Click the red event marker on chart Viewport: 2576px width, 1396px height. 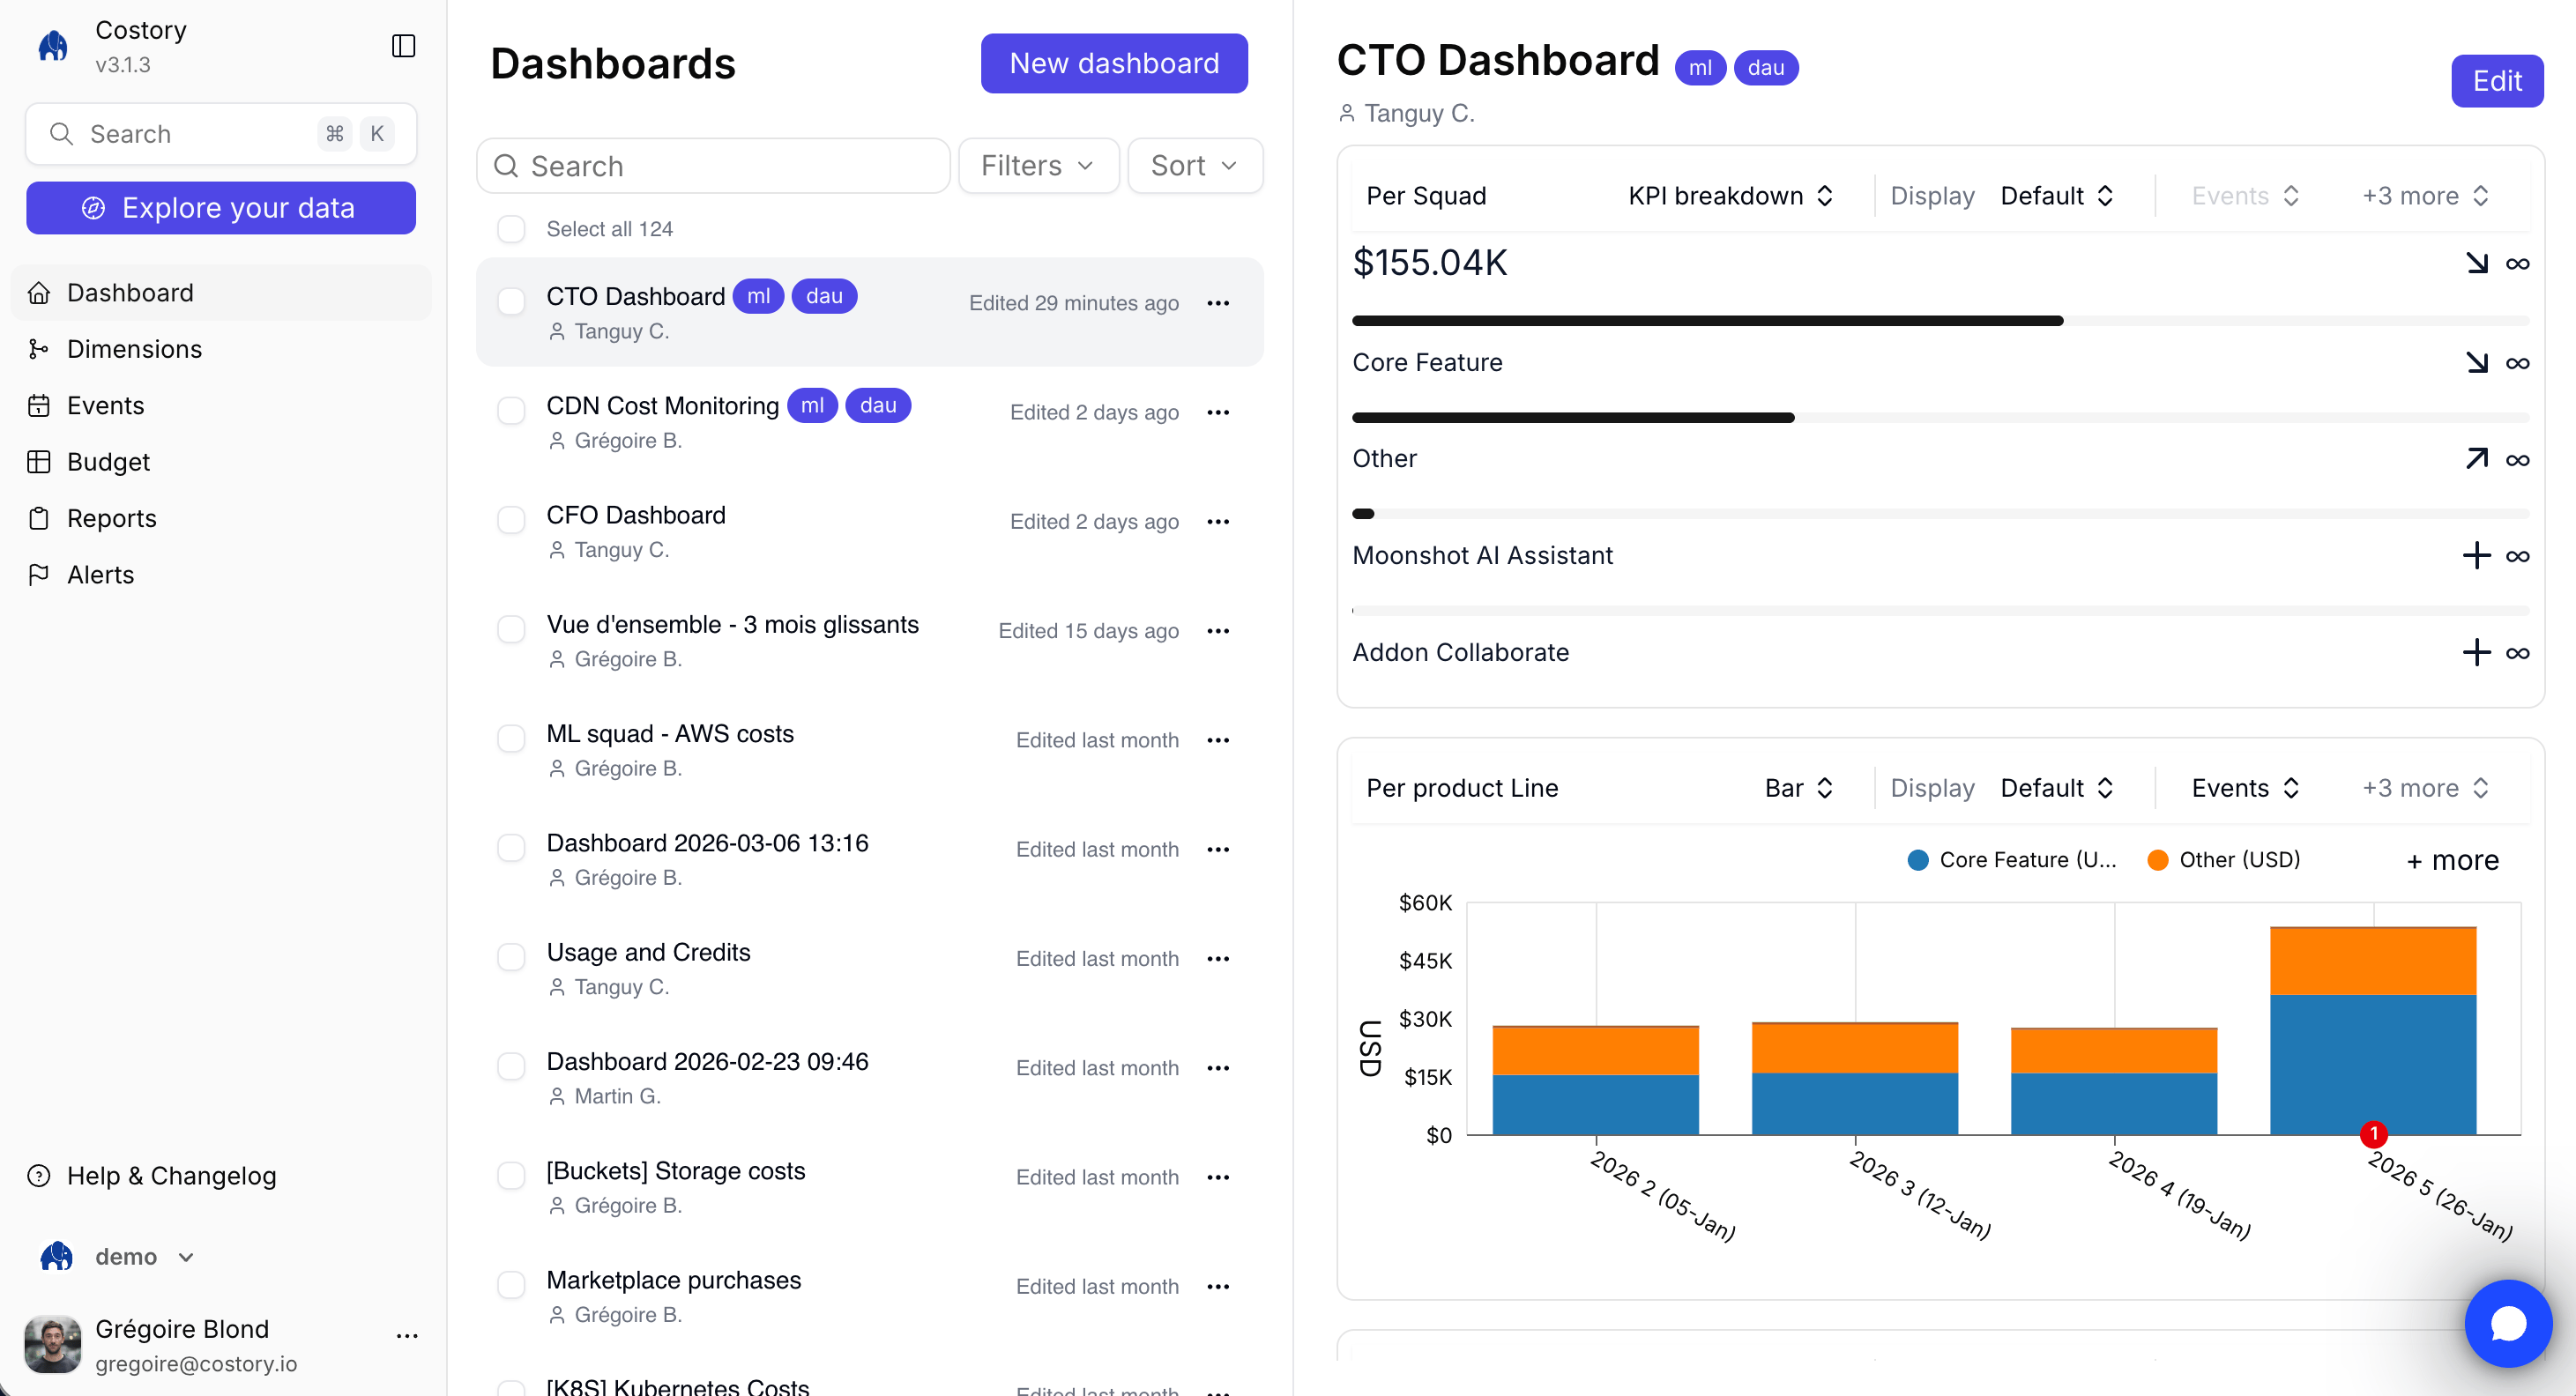(2373, 1134)
